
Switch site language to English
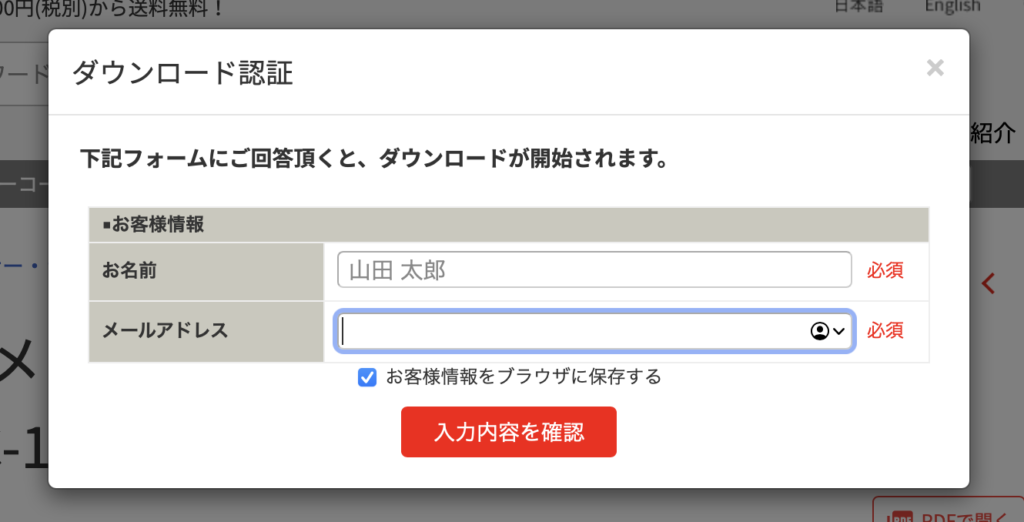952,6
